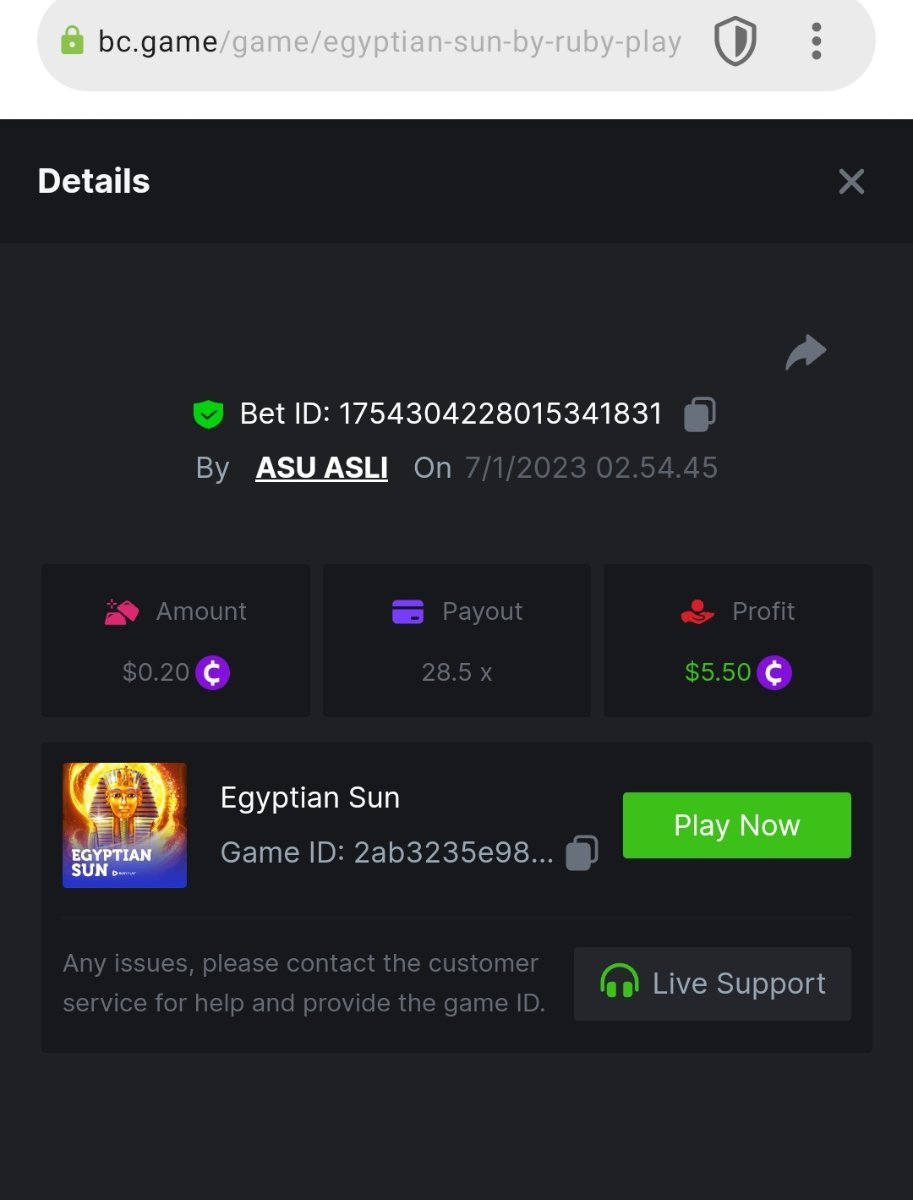This screenshot has height=1200, width=913.
Task: Click the Amount bet icon
Action: pos(122,611)
